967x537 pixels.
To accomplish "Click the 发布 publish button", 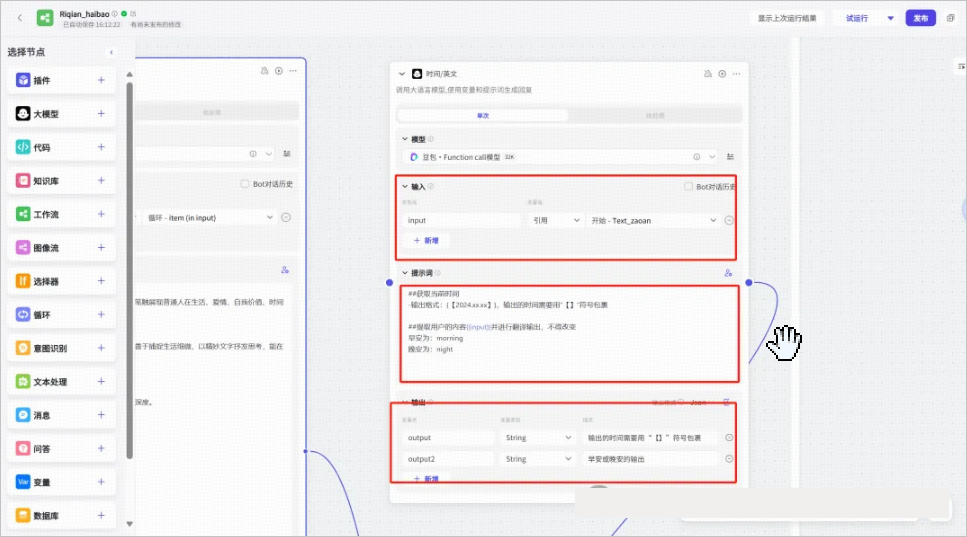I will 921,18.
